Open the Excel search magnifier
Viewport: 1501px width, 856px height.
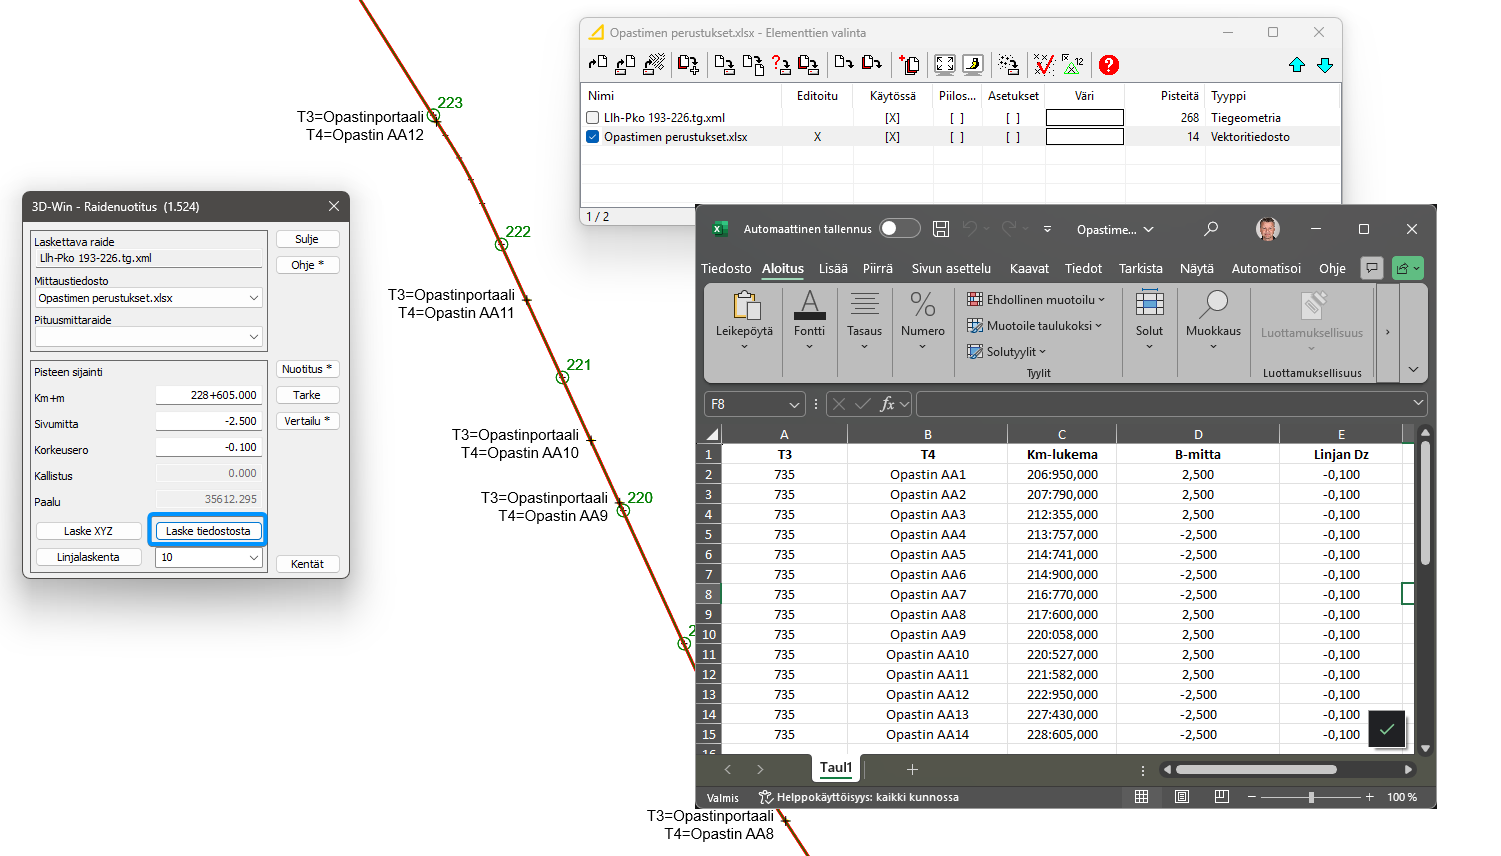1211,229
